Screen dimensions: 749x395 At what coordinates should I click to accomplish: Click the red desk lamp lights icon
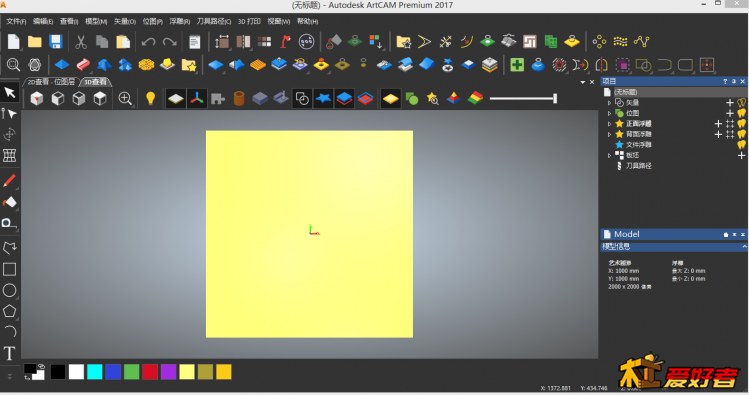click(285, 42)
